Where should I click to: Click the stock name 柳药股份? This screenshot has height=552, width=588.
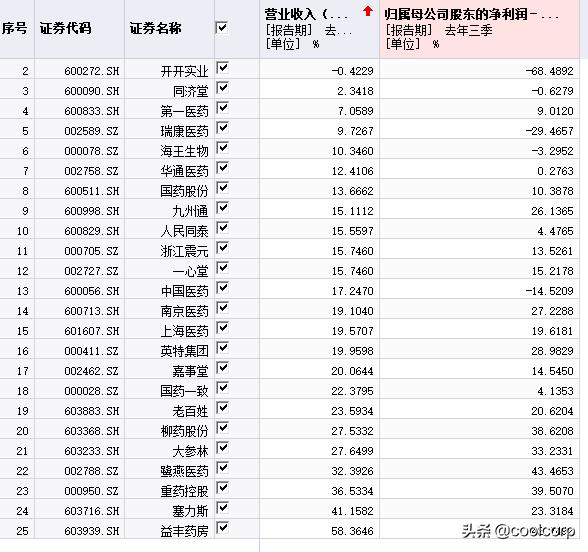click(184, 431)
